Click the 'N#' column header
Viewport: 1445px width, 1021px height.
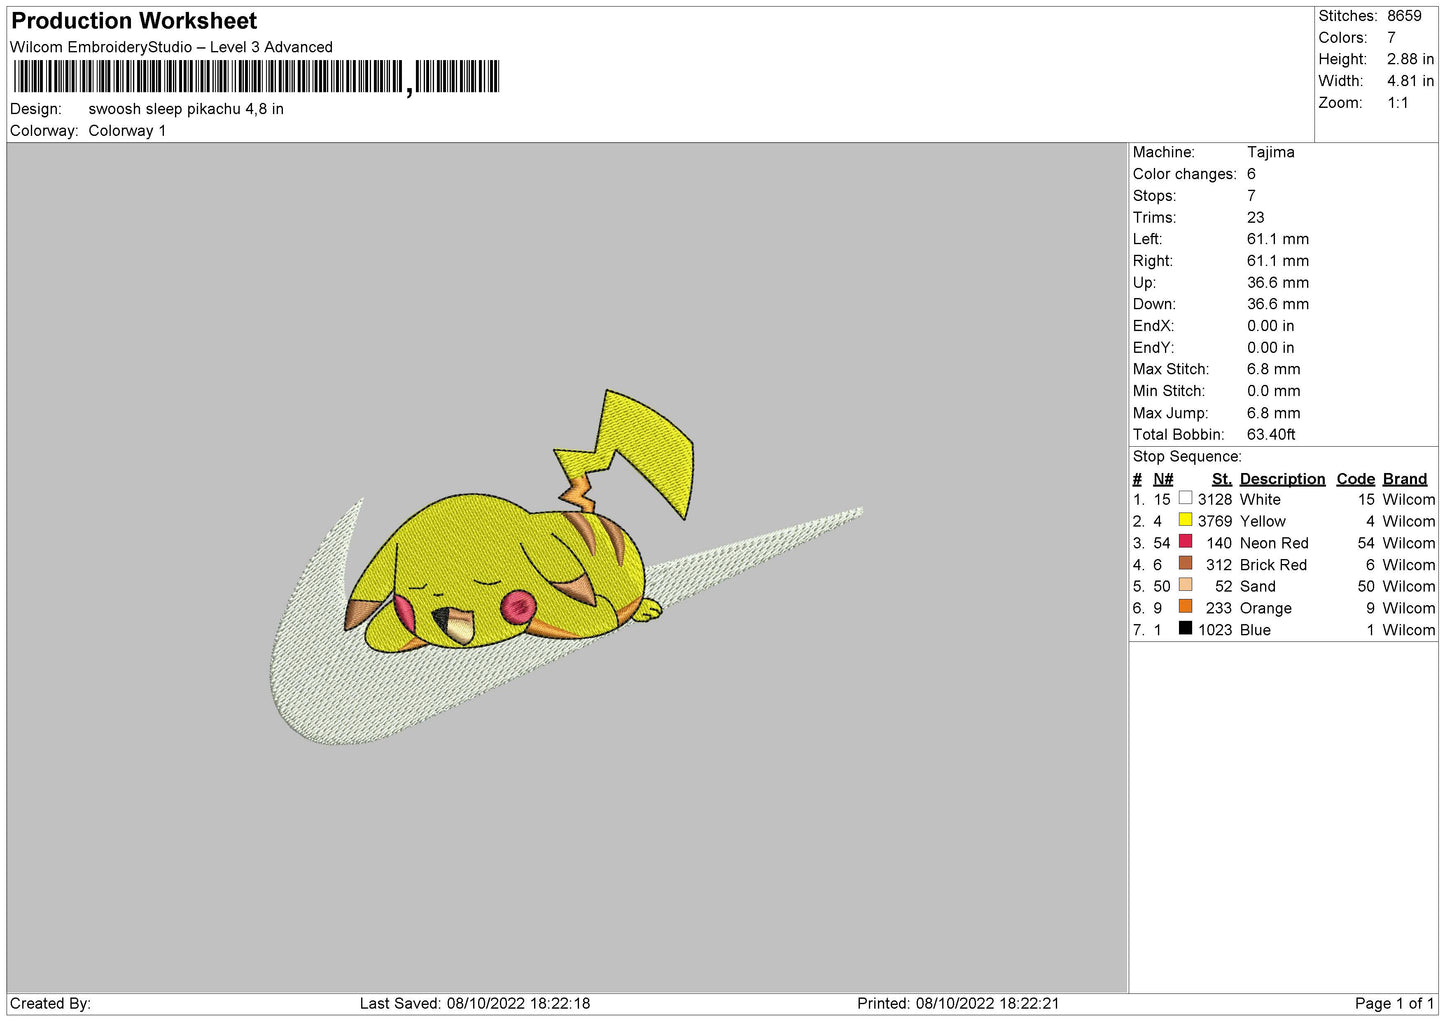(1163, 479)
